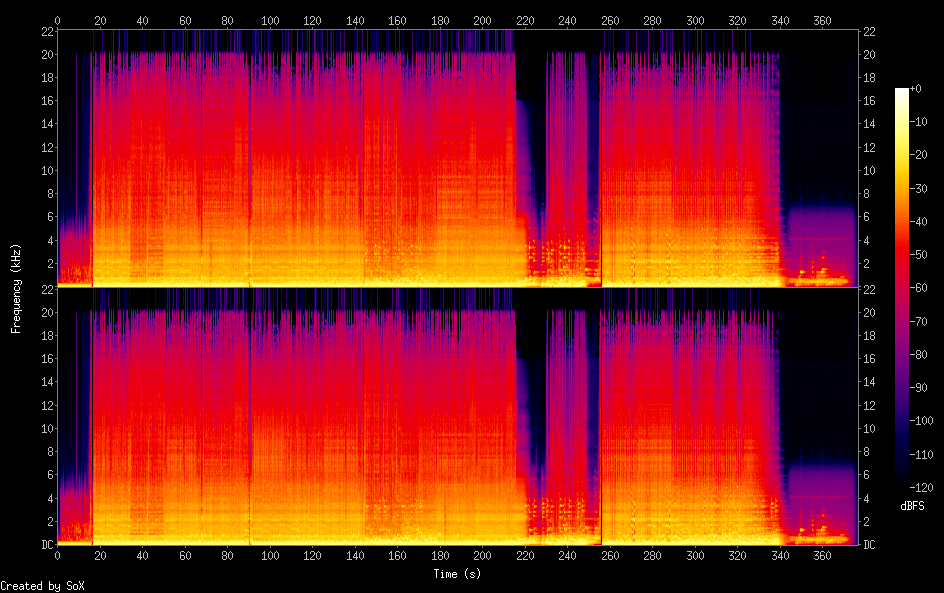Click the "40" tick on the bottom time axis
This screenshot has height=593, width=944.
point(142,556)
